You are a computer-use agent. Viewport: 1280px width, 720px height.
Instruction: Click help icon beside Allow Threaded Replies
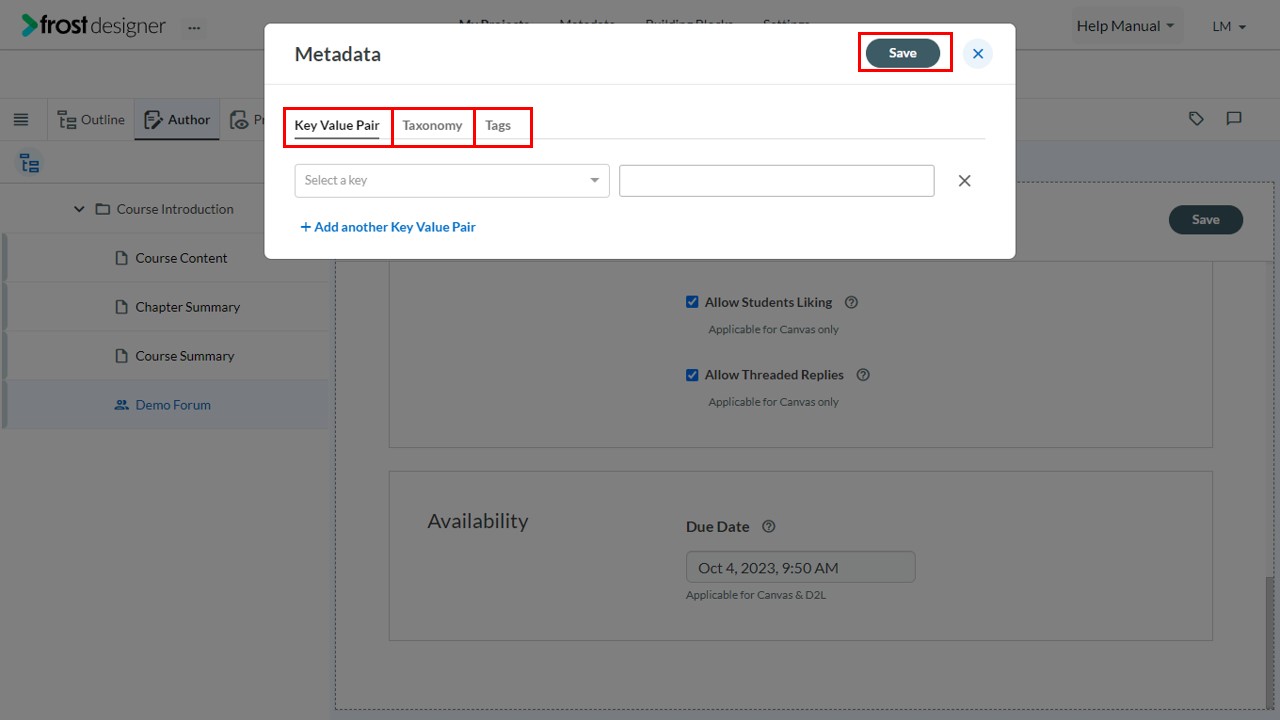click(863, 375)
